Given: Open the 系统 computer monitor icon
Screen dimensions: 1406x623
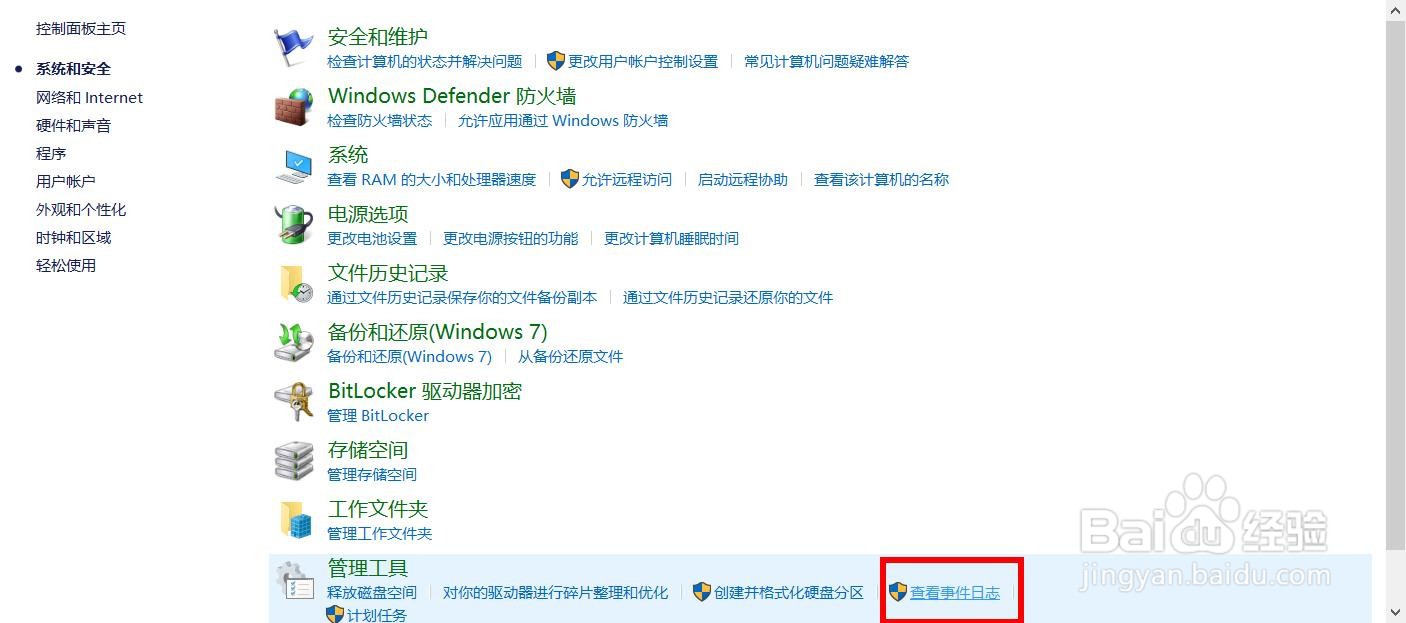Looking at the screenshot, I should 294,166.
